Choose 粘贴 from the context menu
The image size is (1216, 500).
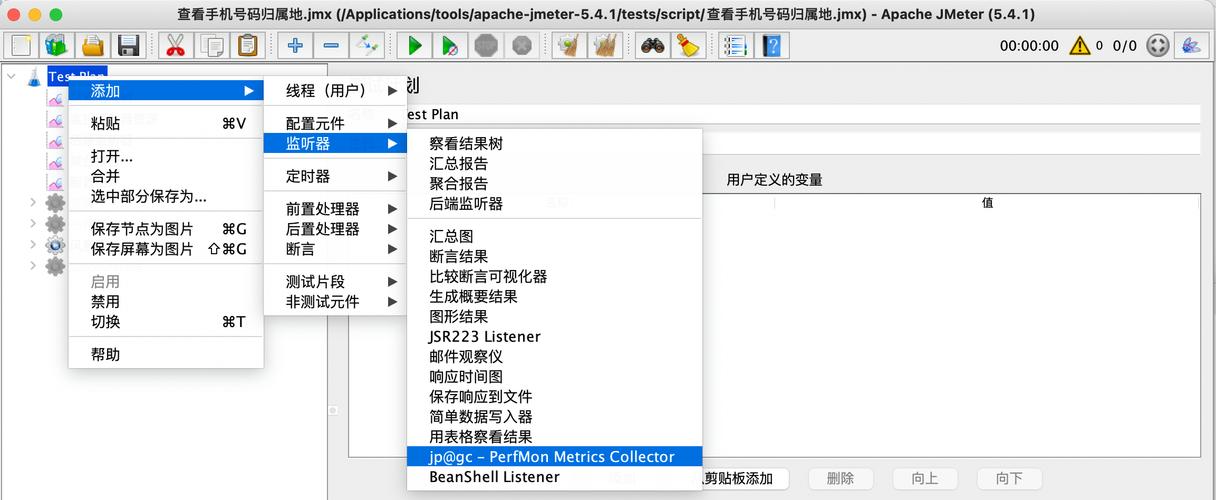166,123
